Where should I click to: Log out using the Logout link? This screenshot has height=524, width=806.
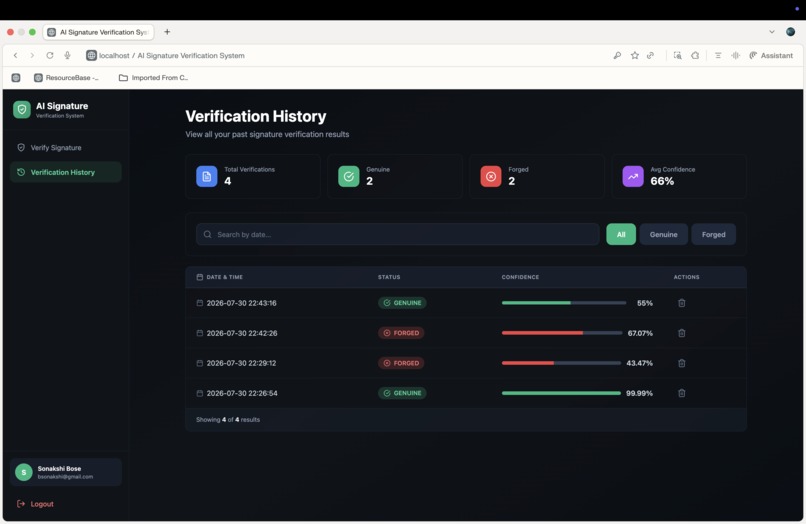pyautogui.click(x=35, y=504)
